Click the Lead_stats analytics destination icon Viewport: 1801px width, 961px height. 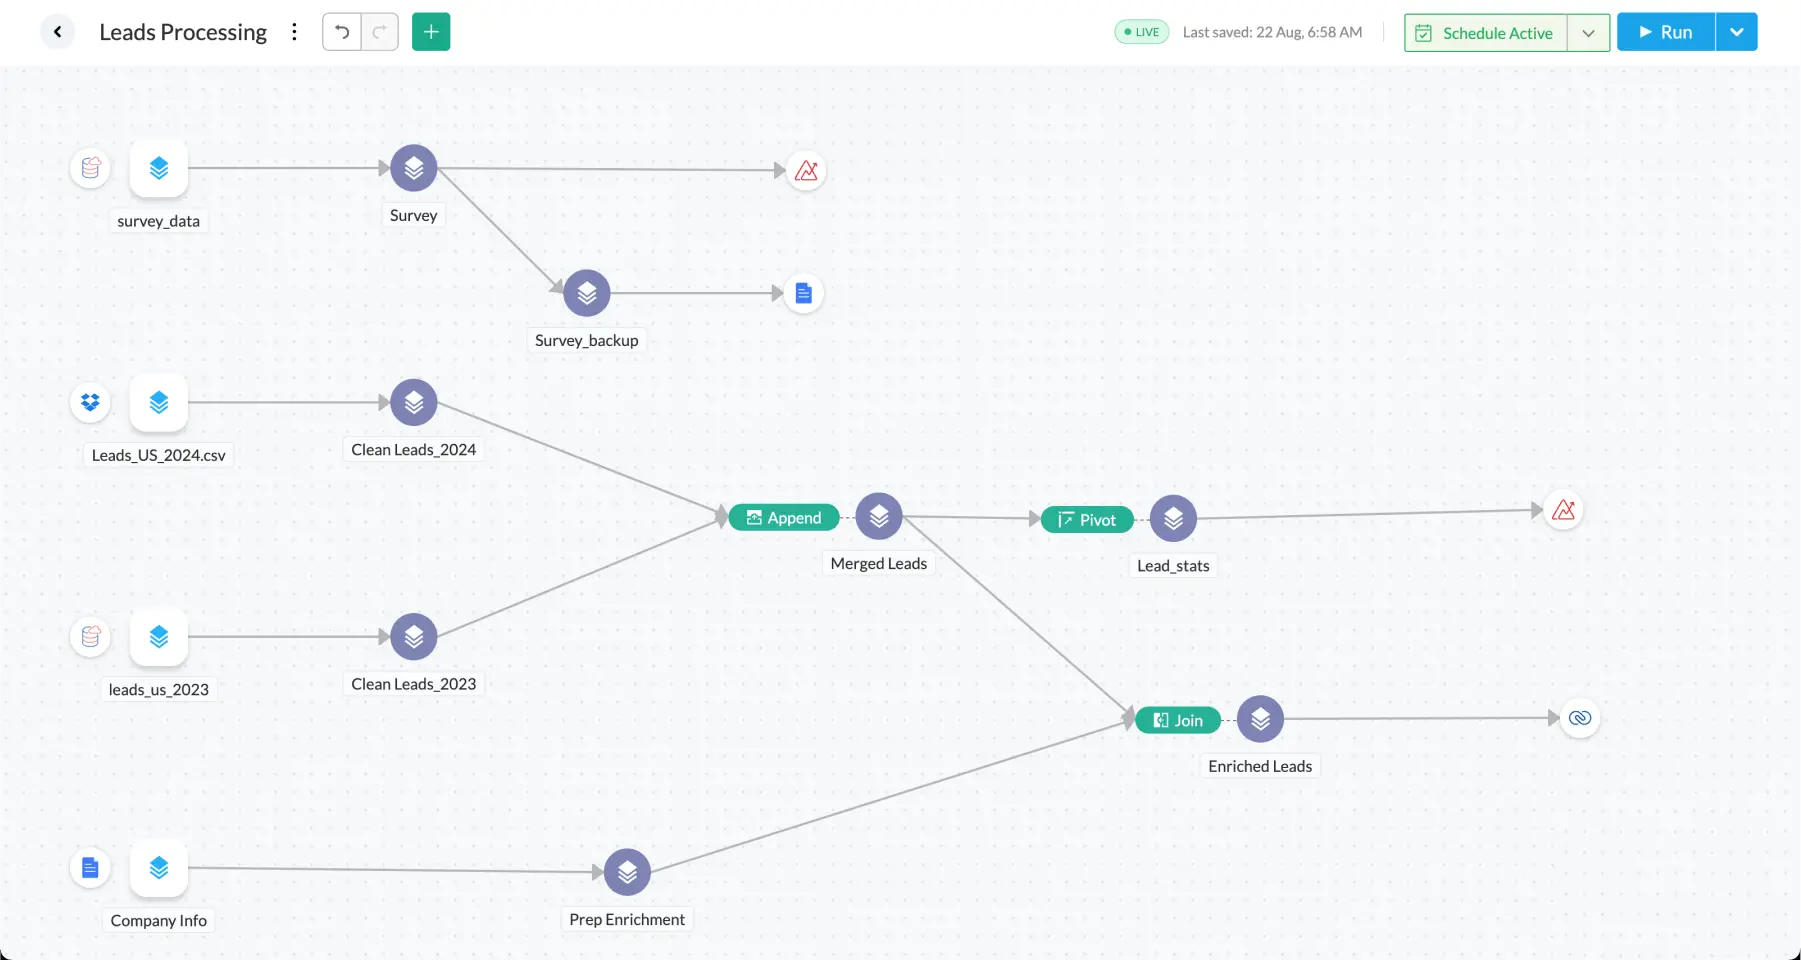[x=1563, y=510]
